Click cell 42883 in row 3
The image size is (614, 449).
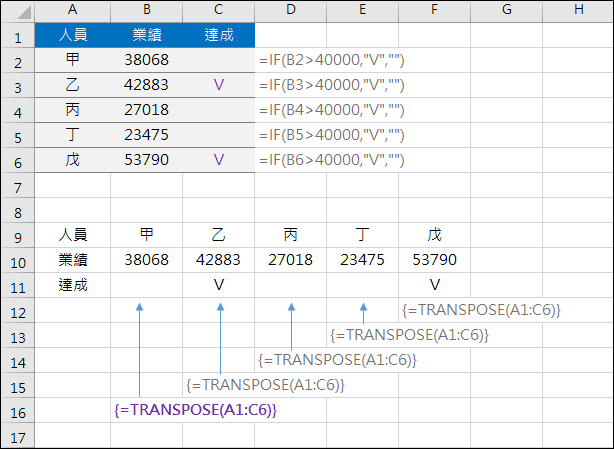coord(146,85)
